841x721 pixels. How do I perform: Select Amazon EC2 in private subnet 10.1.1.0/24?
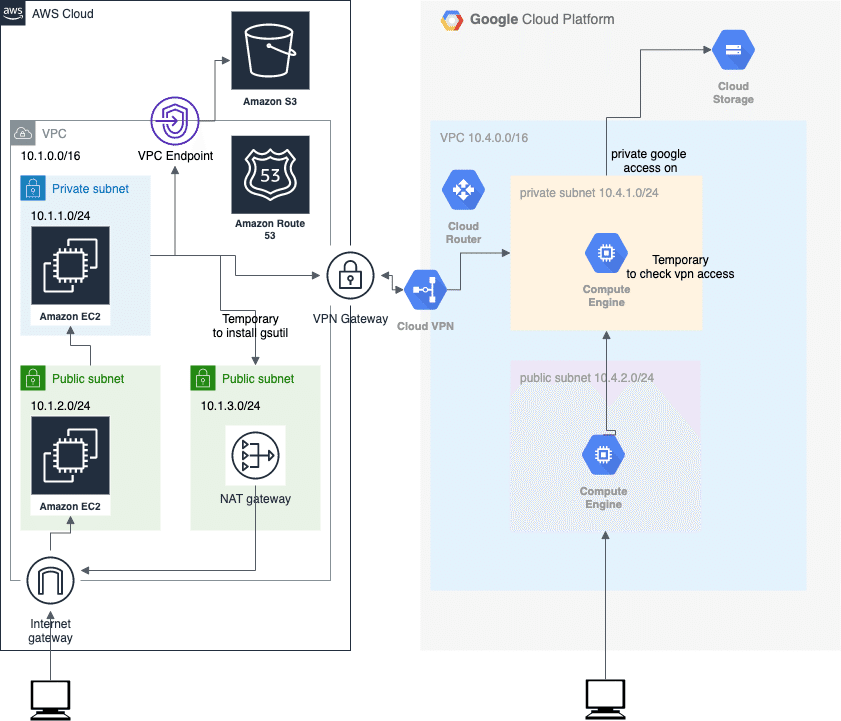pyautogui.click(x=70, y=265)
